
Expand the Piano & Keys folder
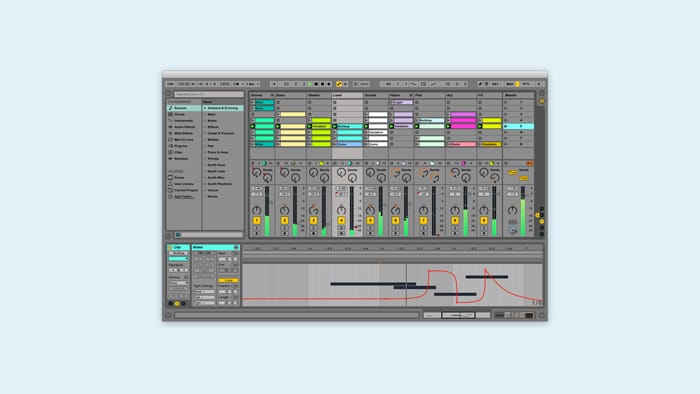(x=205, y=152)
